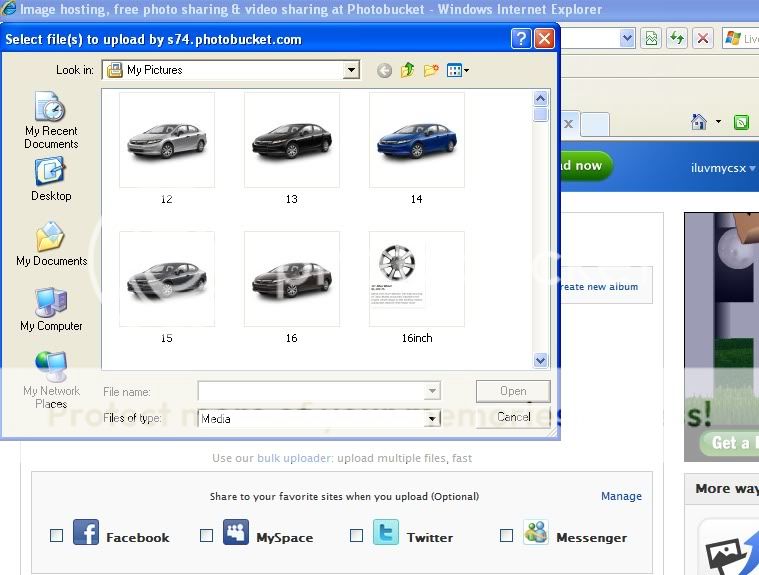
Task: Go to Desktop in the places bar
Action: 50,180
